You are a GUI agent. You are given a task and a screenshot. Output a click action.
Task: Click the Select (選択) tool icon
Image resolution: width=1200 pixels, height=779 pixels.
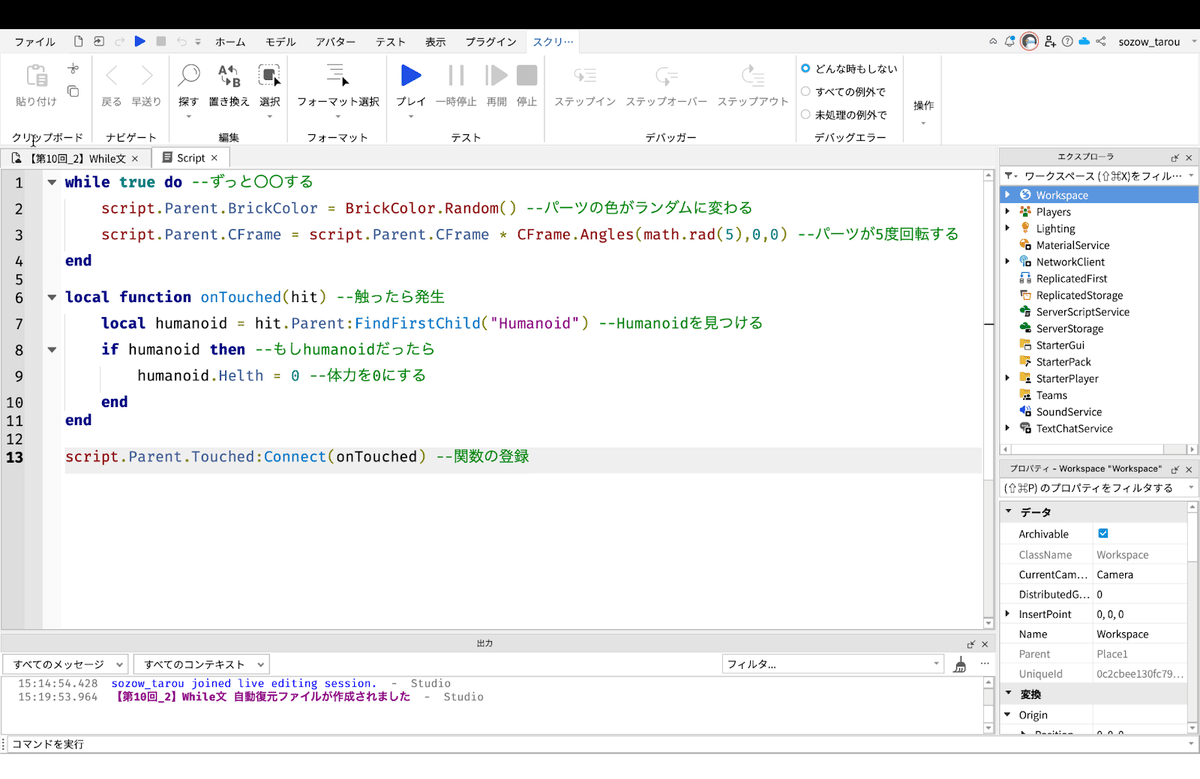pyautogui.click(x=269, y=76)
